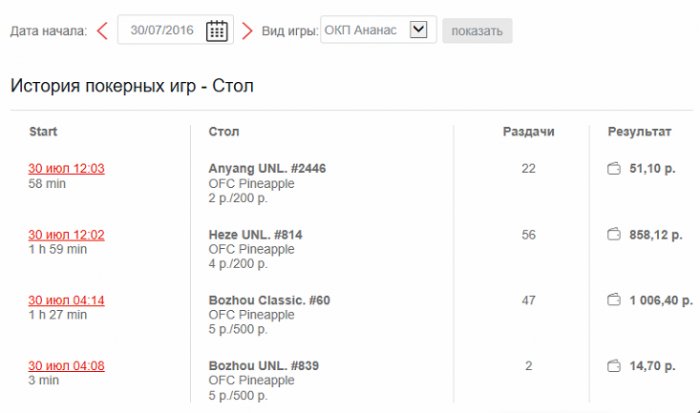Click wallet icon next to 1 006,40 р.
The image size is (700, 413).
[615, 300]
